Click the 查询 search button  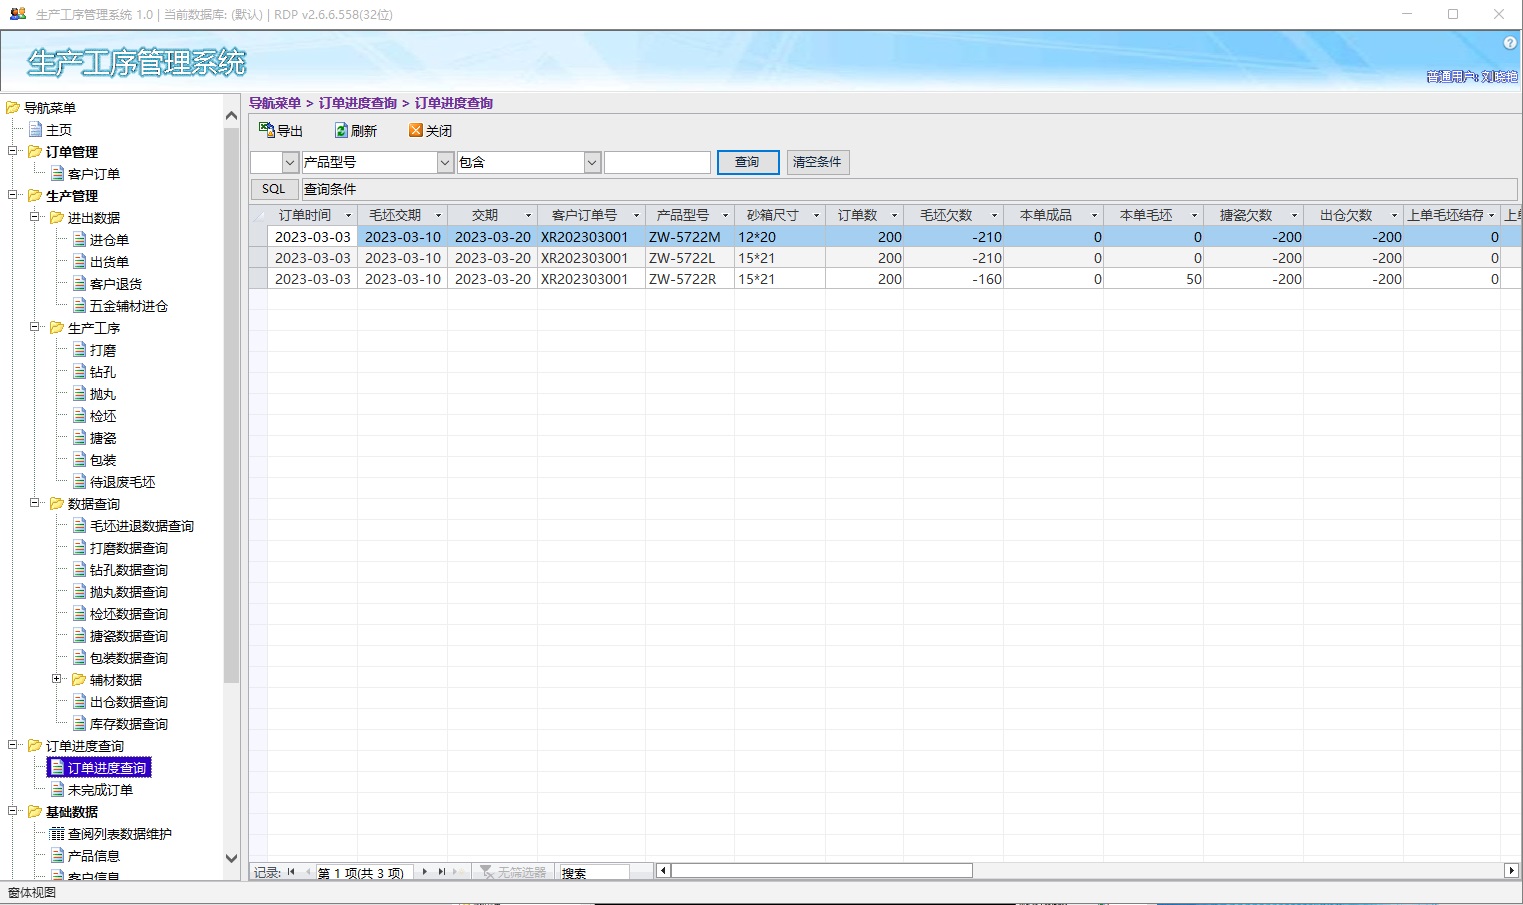748,162
